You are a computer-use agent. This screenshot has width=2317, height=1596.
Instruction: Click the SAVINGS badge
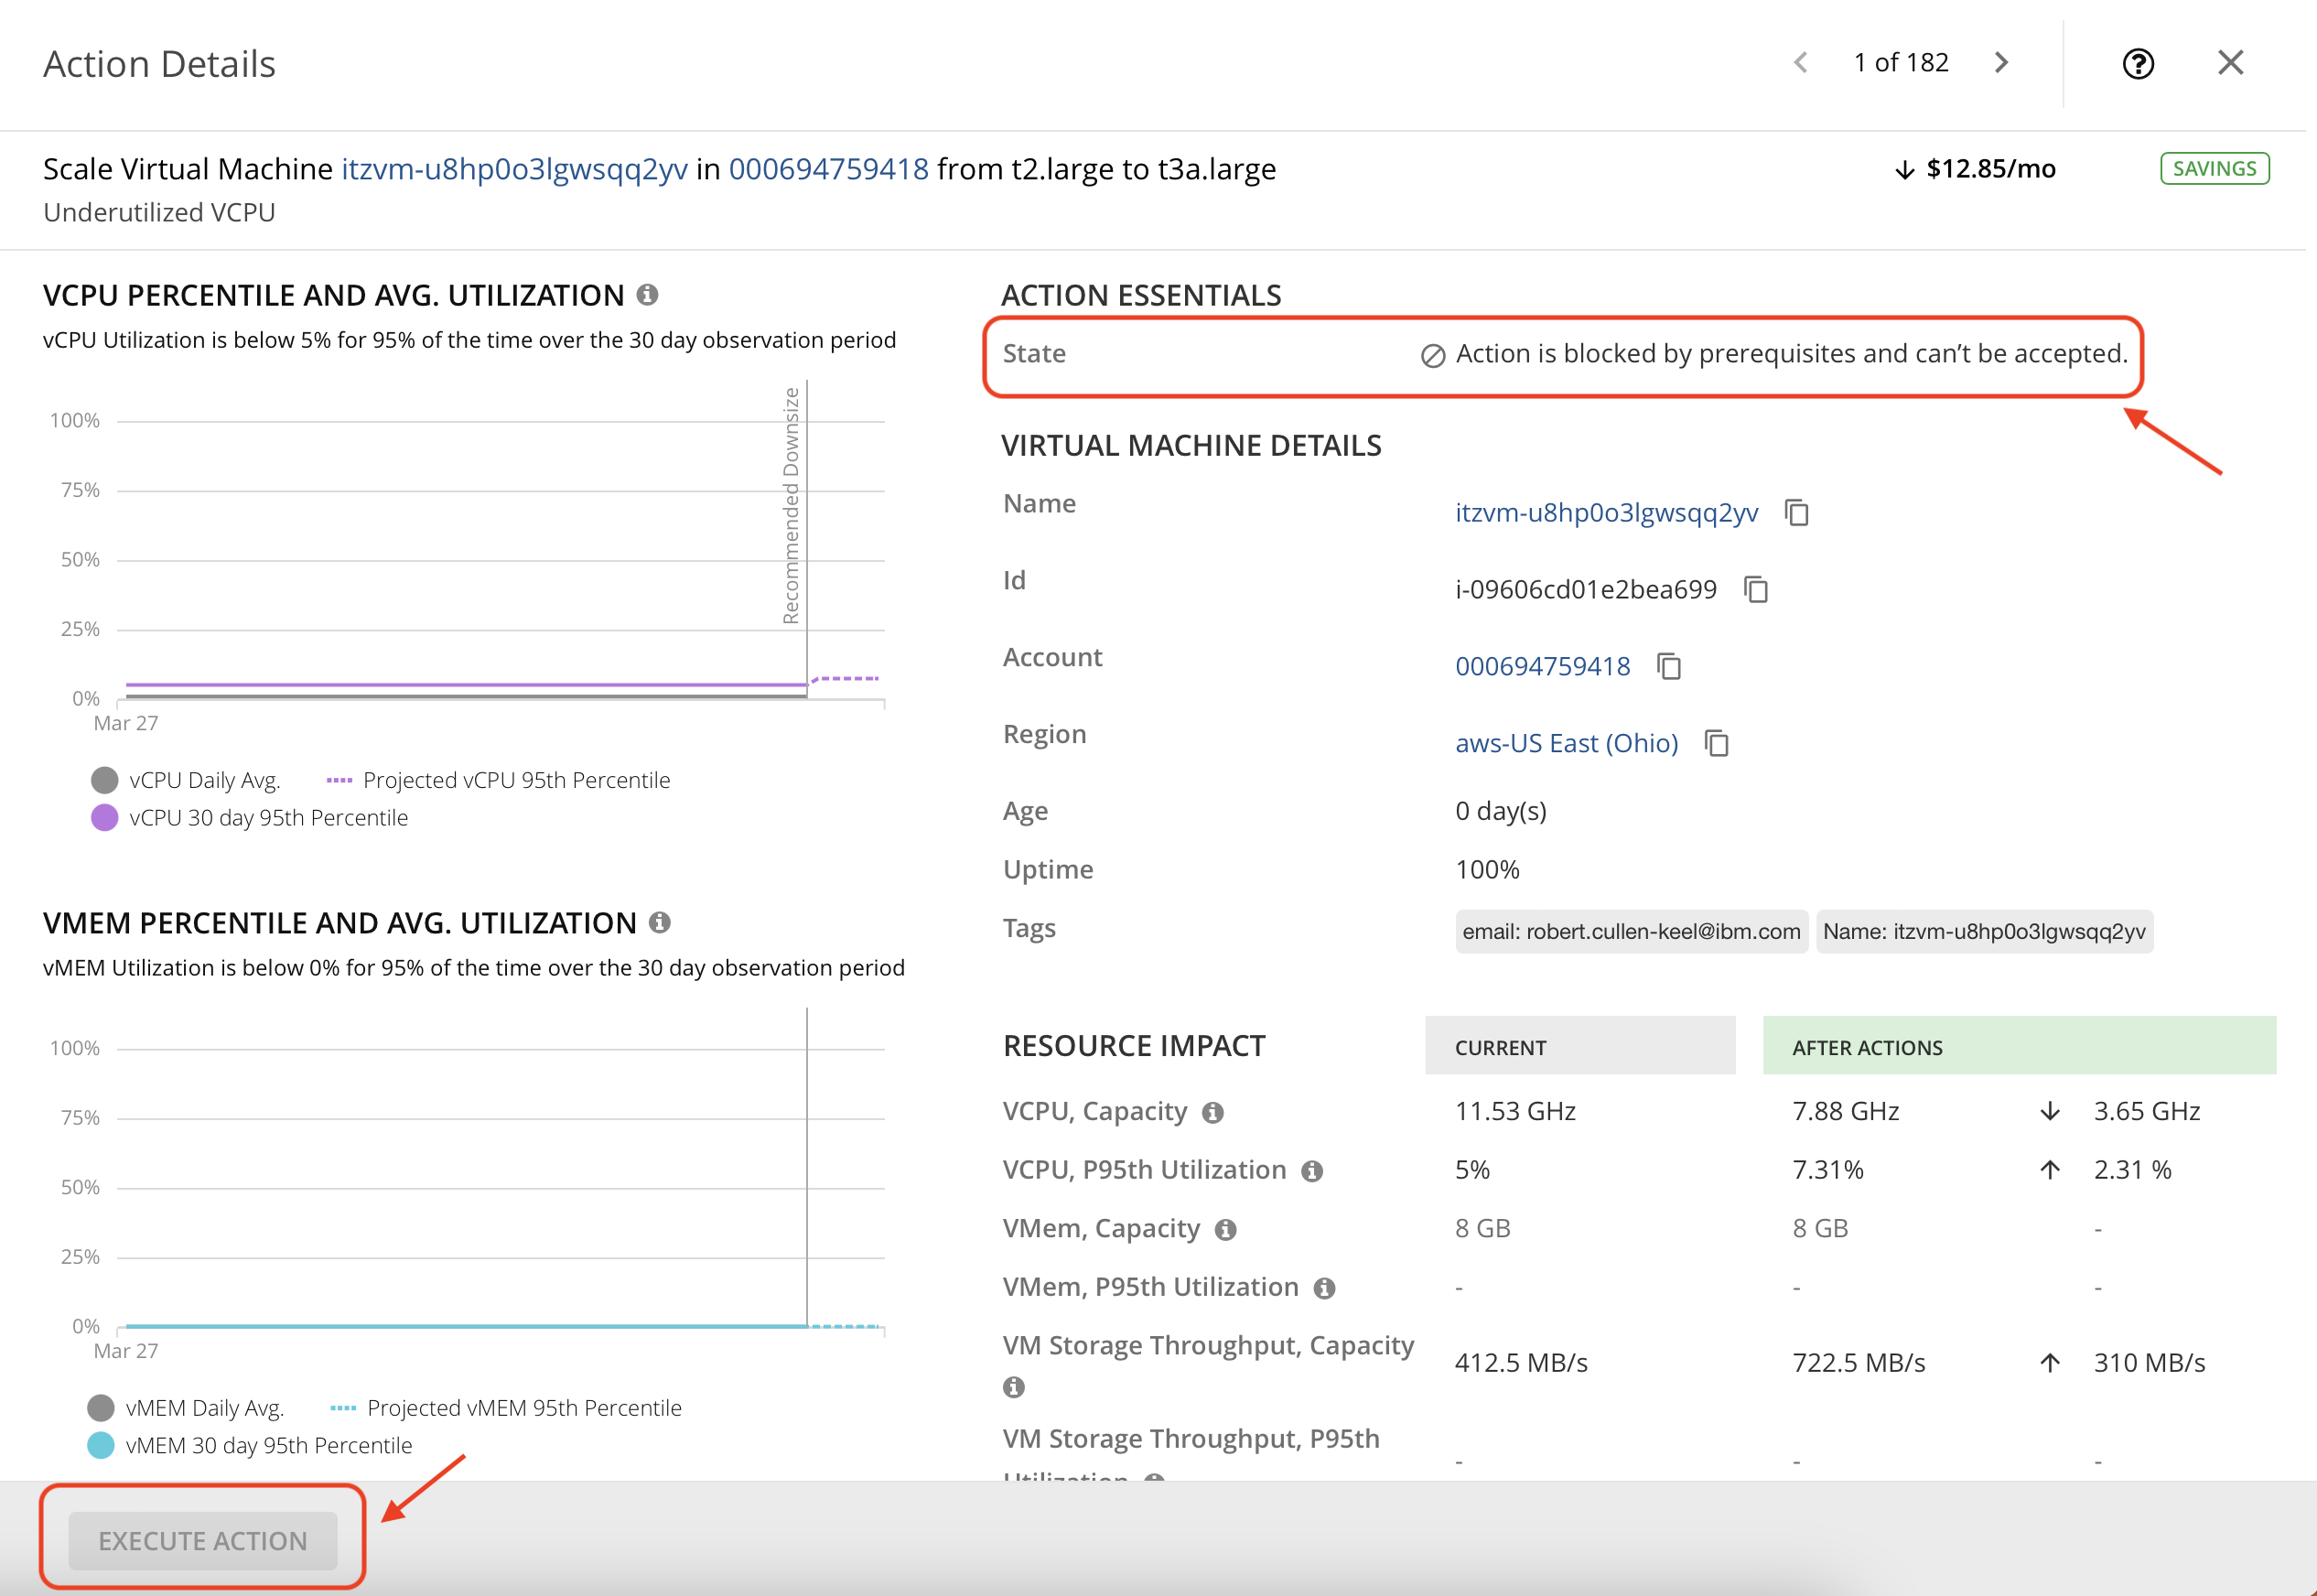[2215, 169]
